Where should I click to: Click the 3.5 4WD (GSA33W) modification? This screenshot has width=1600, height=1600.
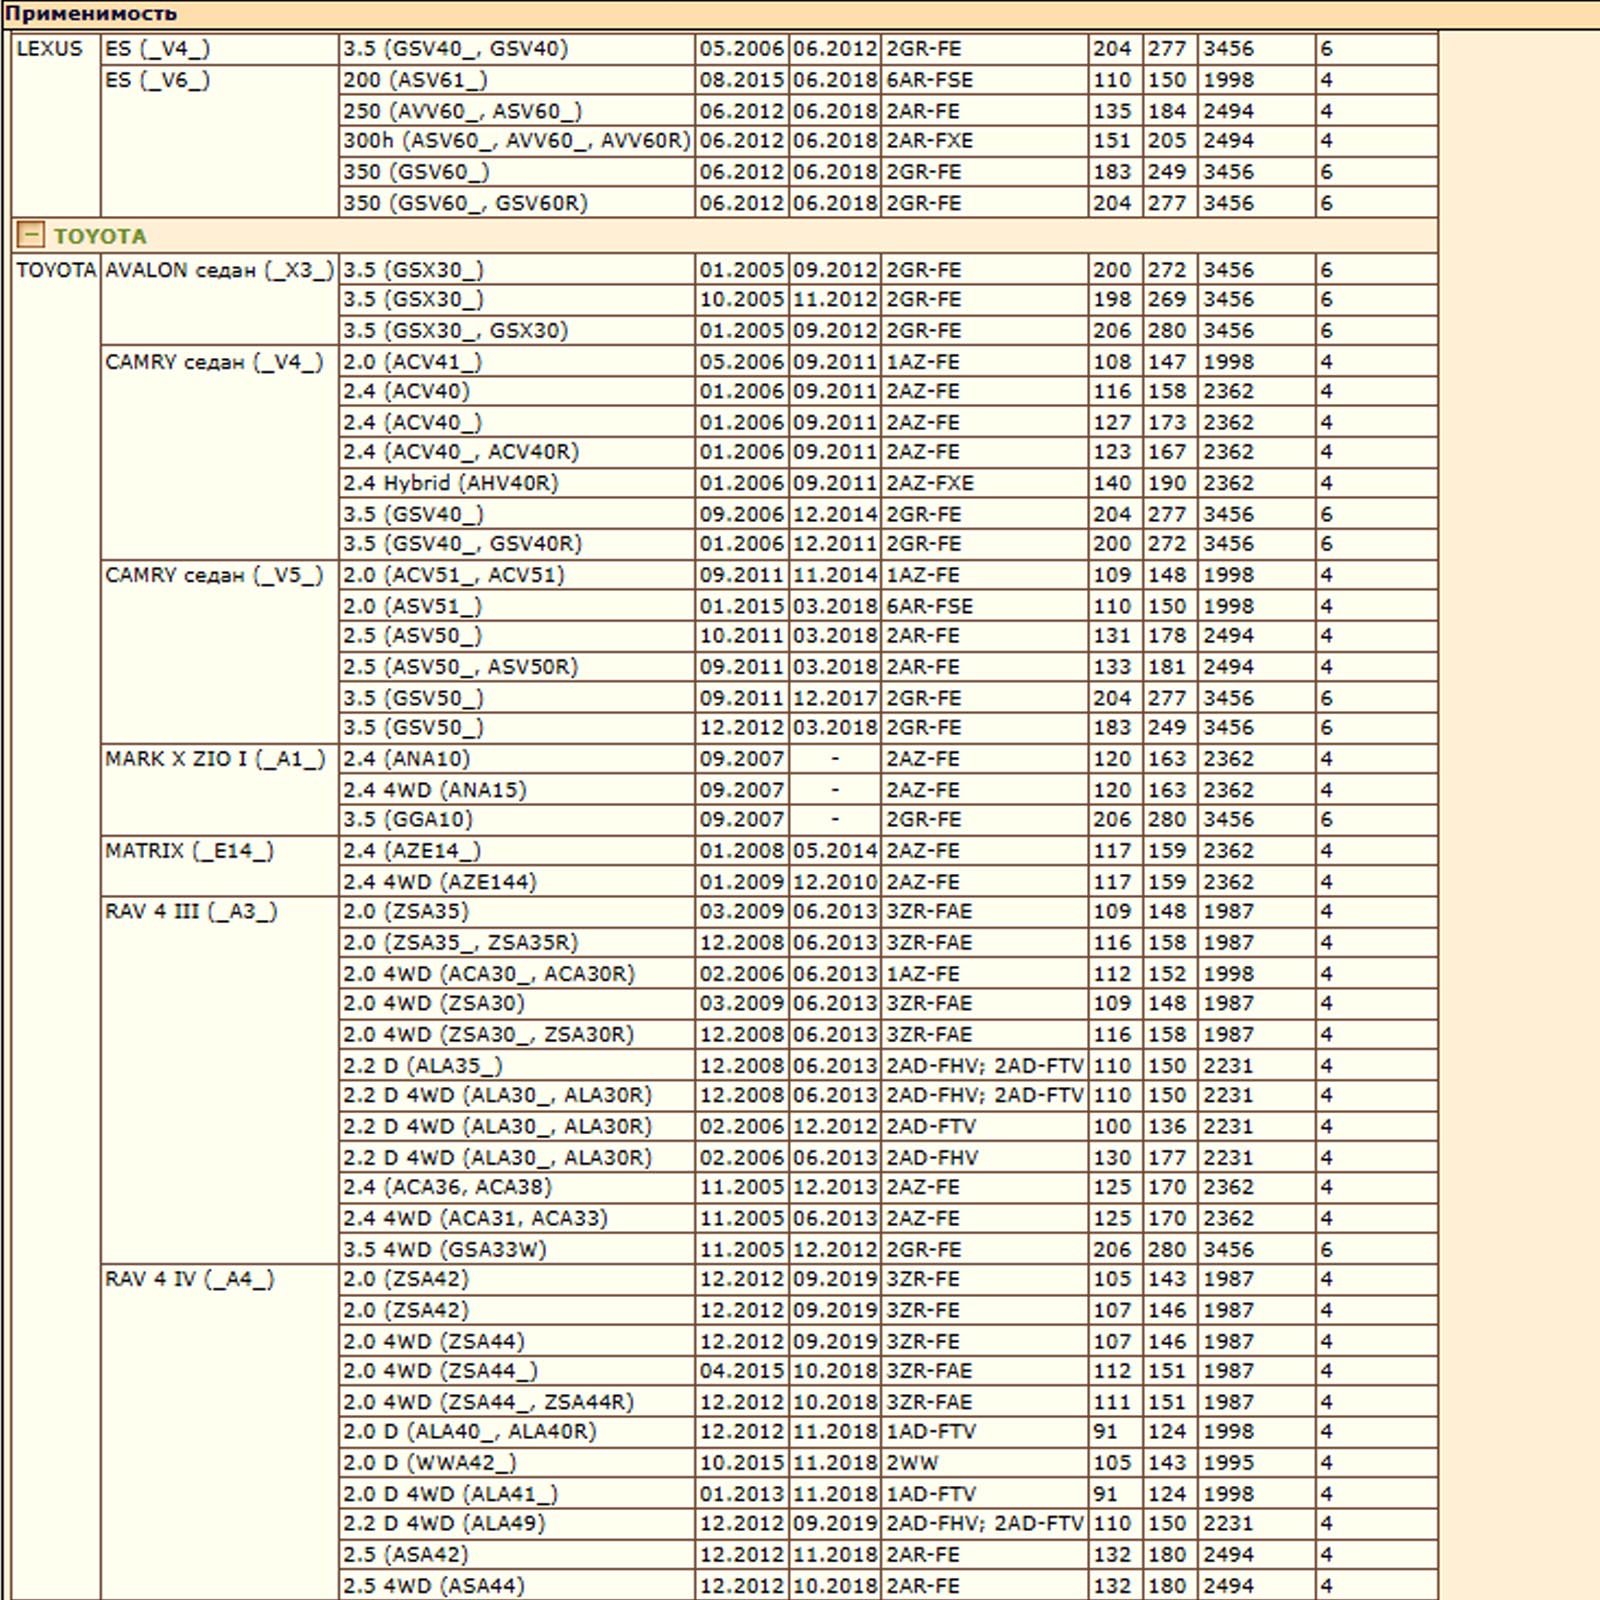pos(444,1249)
